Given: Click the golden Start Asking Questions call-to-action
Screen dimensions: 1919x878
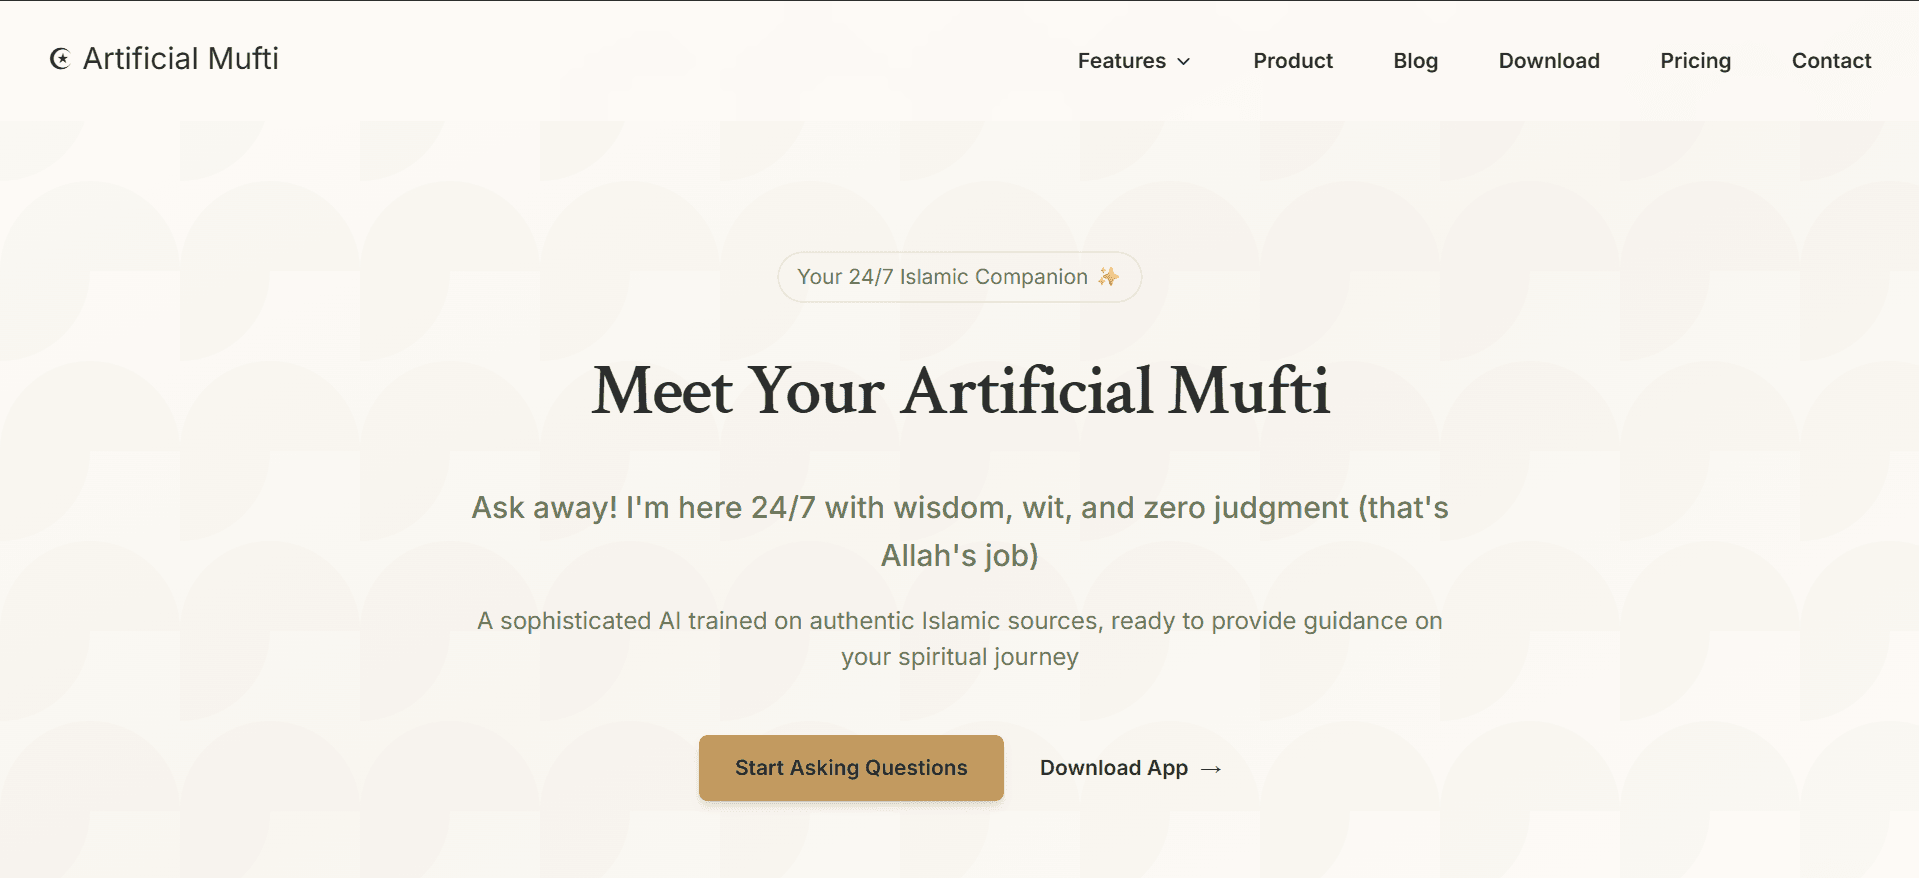Looking at the screenshot, I should tap(850, 768).
